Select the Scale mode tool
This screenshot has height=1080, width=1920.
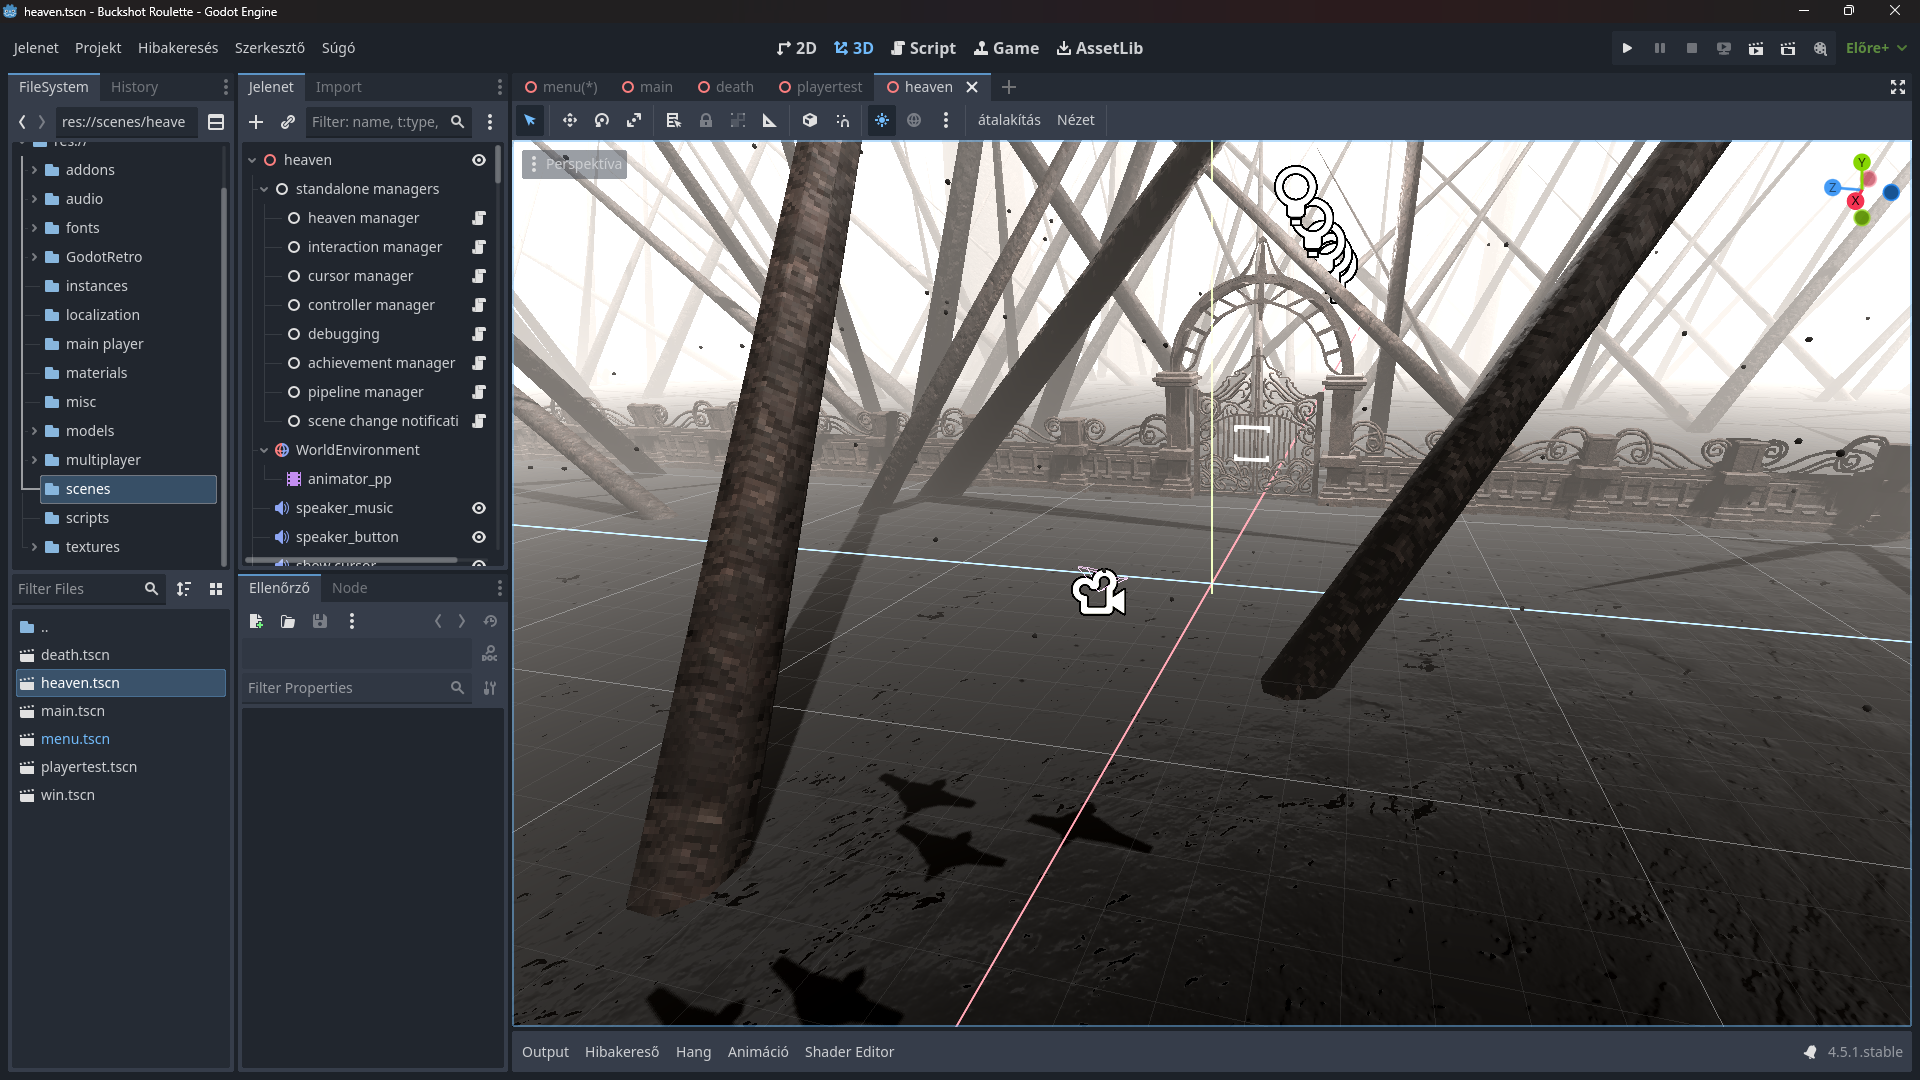(x=634, y=120)
